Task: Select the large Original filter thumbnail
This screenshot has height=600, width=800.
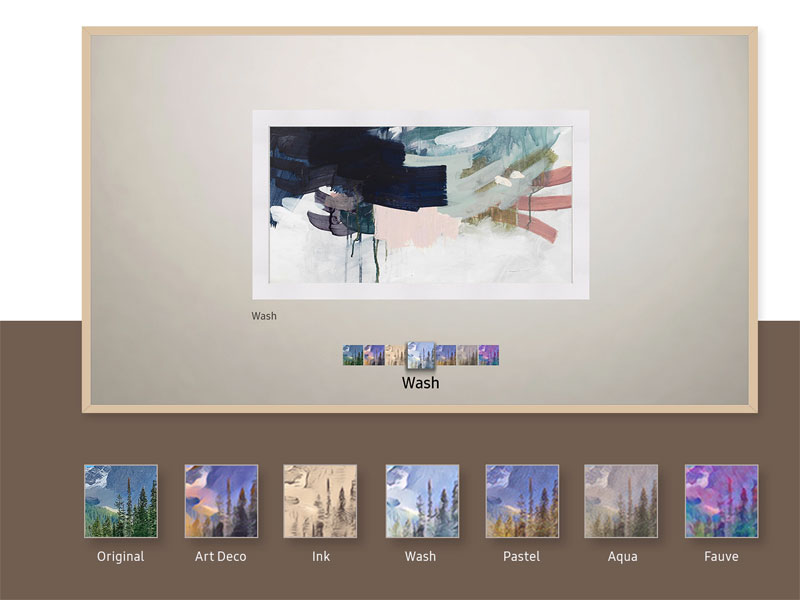Action: 121,501
